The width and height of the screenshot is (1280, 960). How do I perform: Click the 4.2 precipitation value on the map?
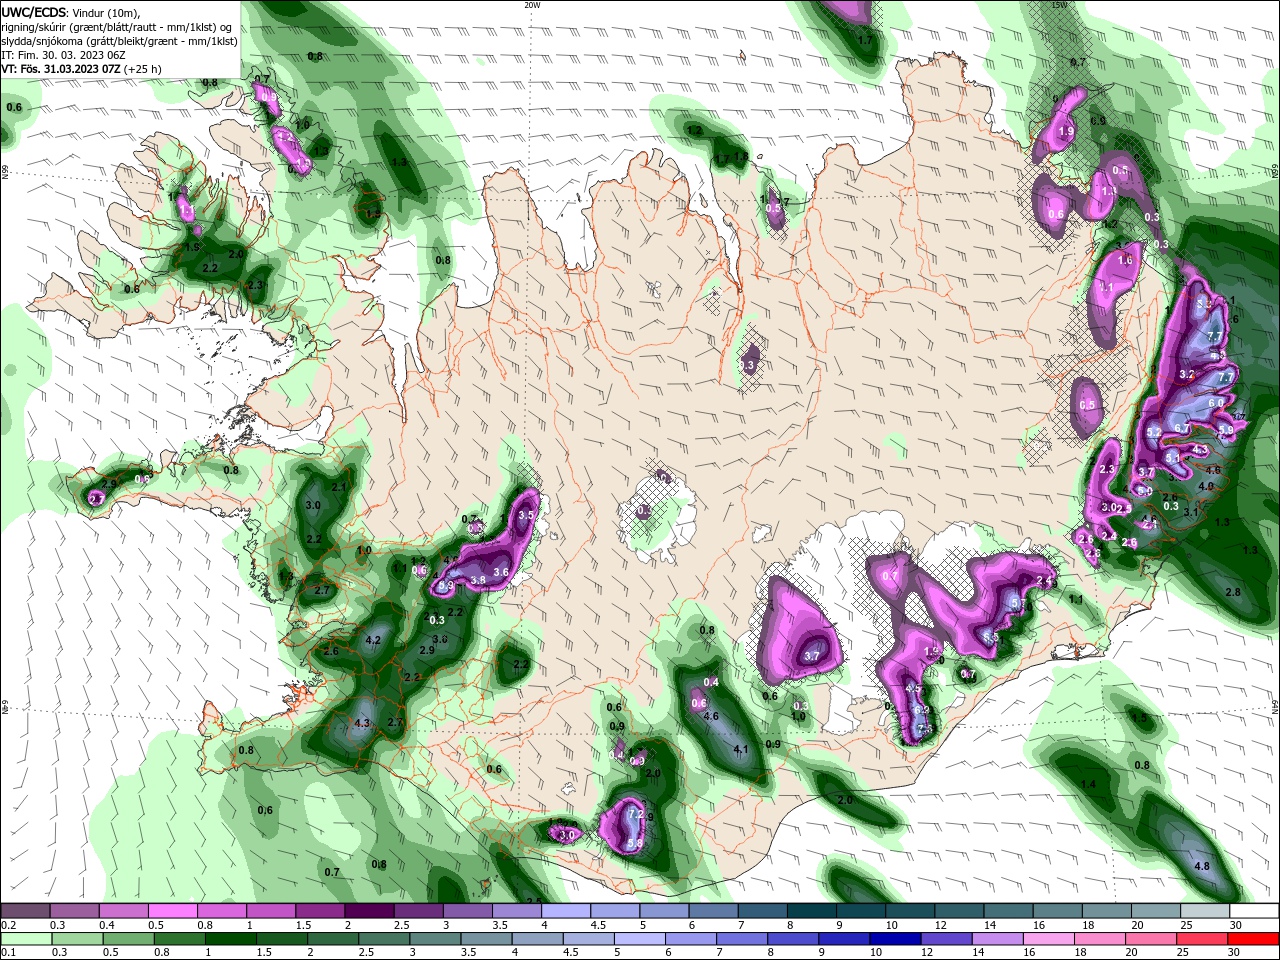(x=374, y=640)
